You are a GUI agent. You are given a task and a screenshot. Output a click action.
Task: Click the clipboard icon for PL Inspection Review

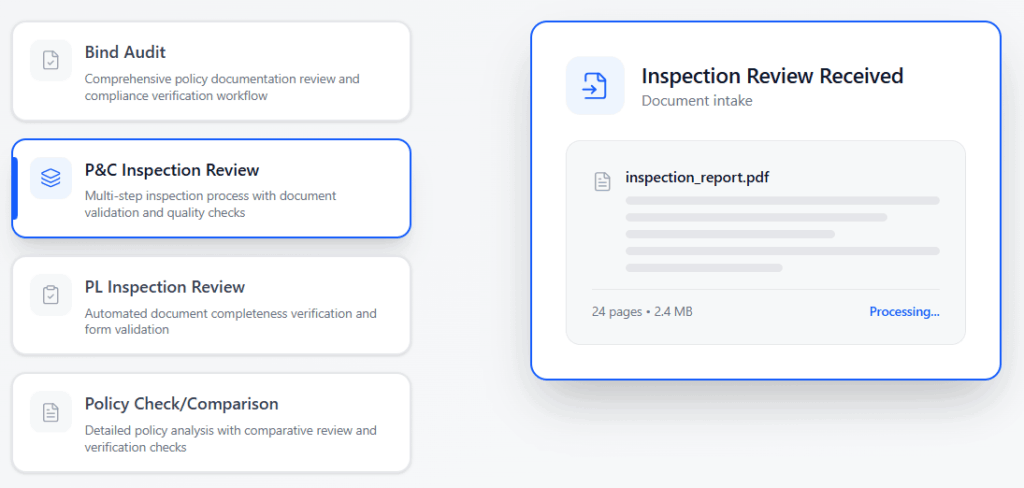click(51, 295)
